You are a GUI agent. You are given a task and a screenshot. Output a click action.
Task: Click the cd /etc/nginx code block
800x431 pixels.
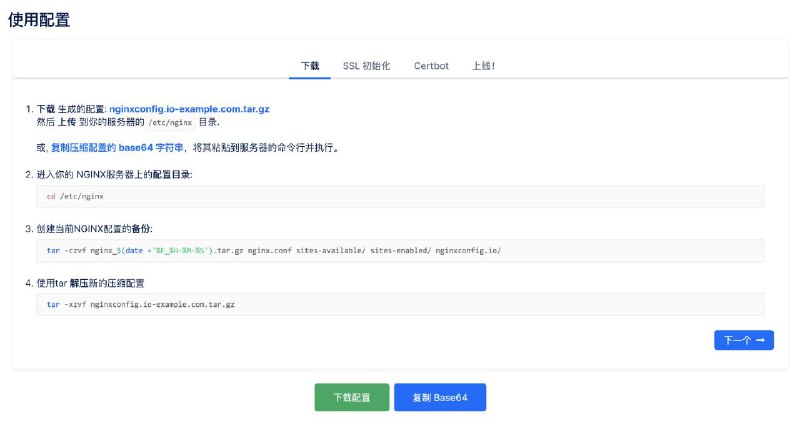point(400,196)
